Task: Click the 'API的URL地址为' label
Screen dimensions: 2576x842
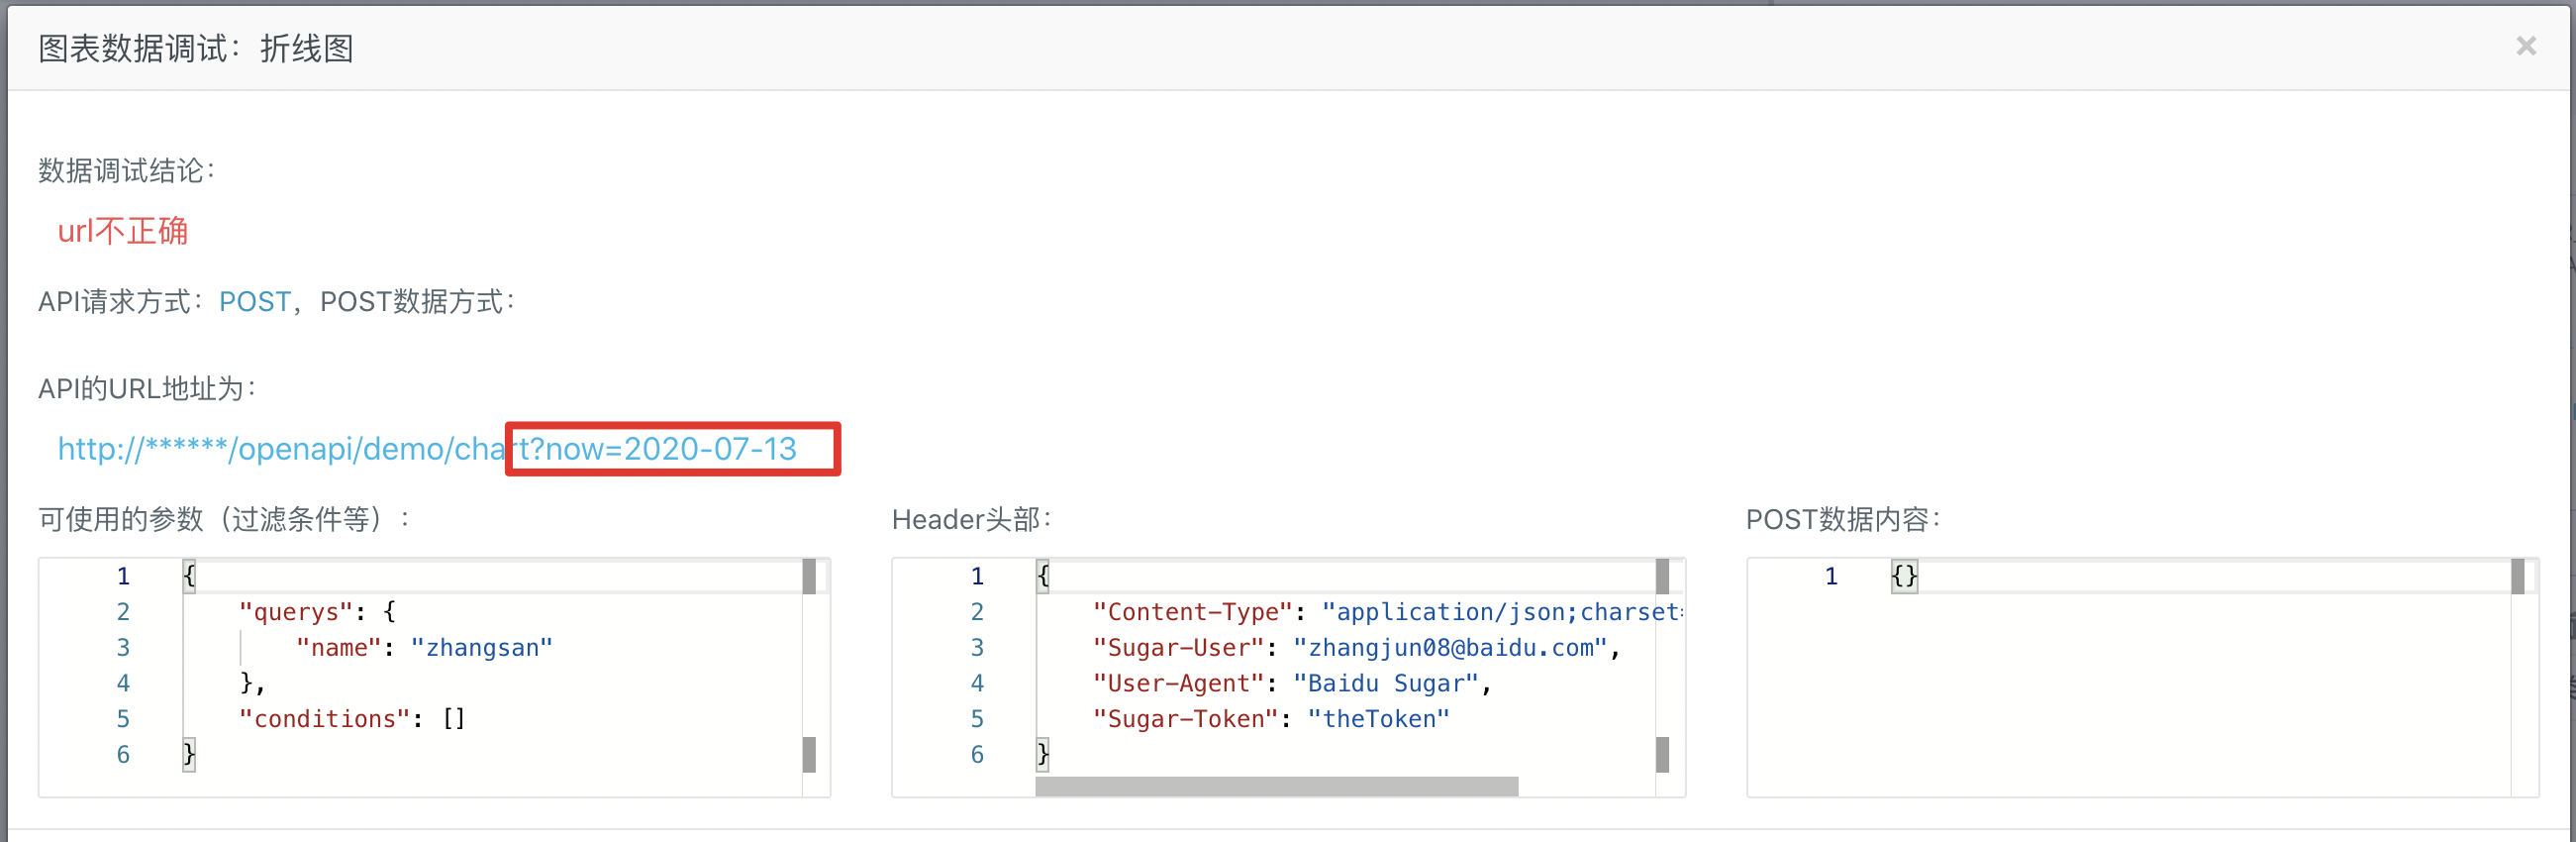Action: pyautogui.click(x=147, y=388)
